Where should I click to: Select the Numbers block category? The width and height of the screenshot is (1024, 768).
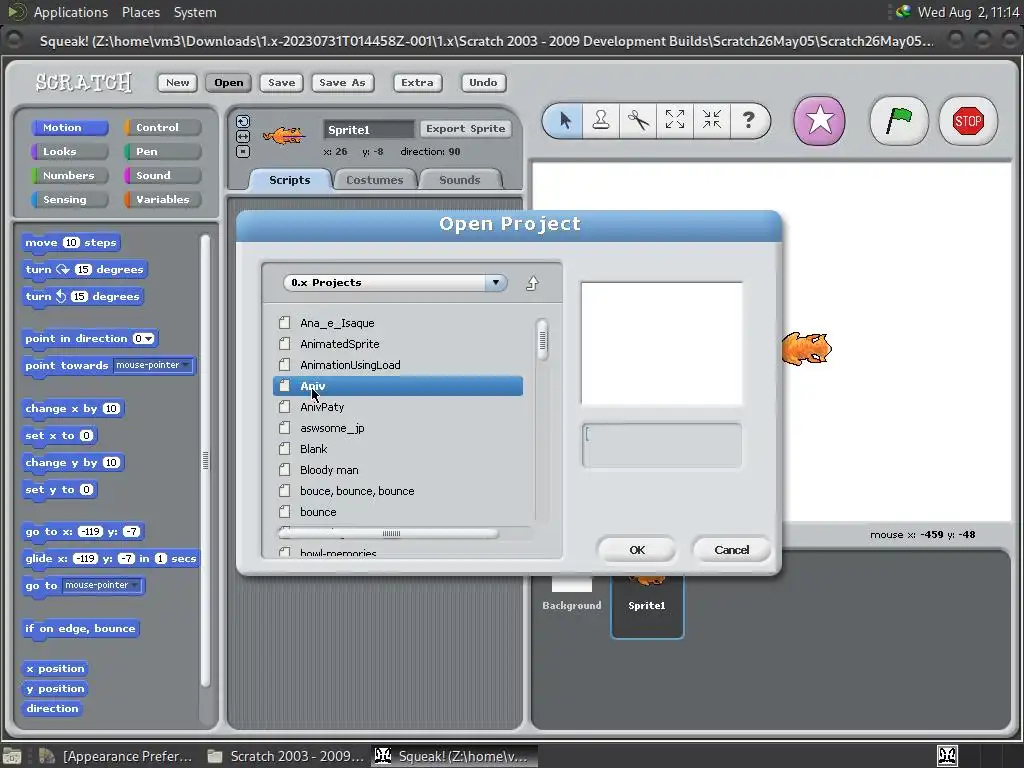69,176
